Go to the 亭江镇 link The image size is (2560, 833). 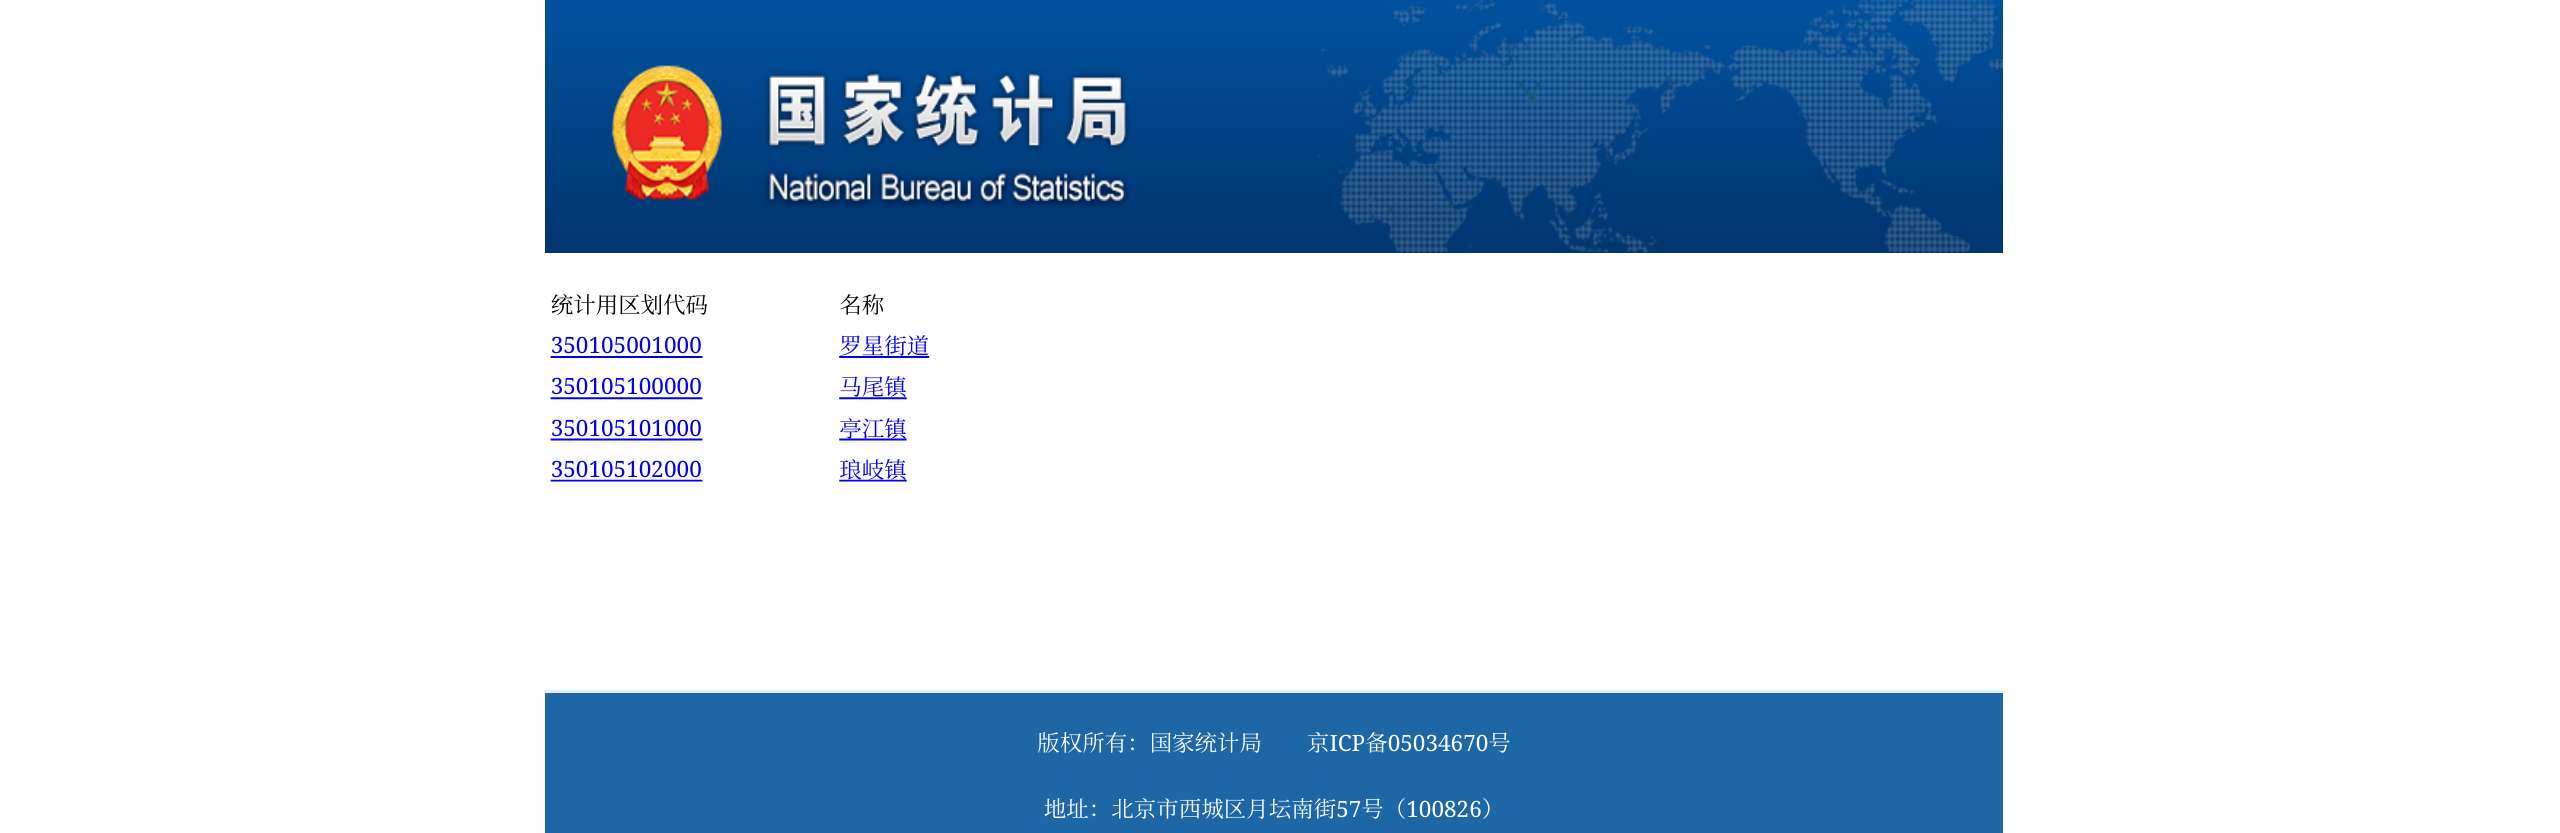872,429
